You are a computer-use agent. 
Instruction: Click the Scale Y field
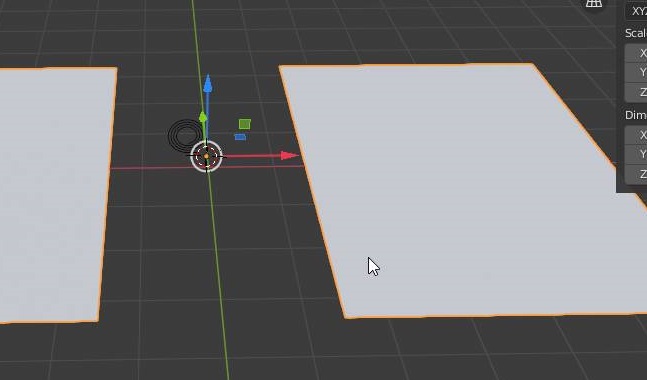pos(636,72)
